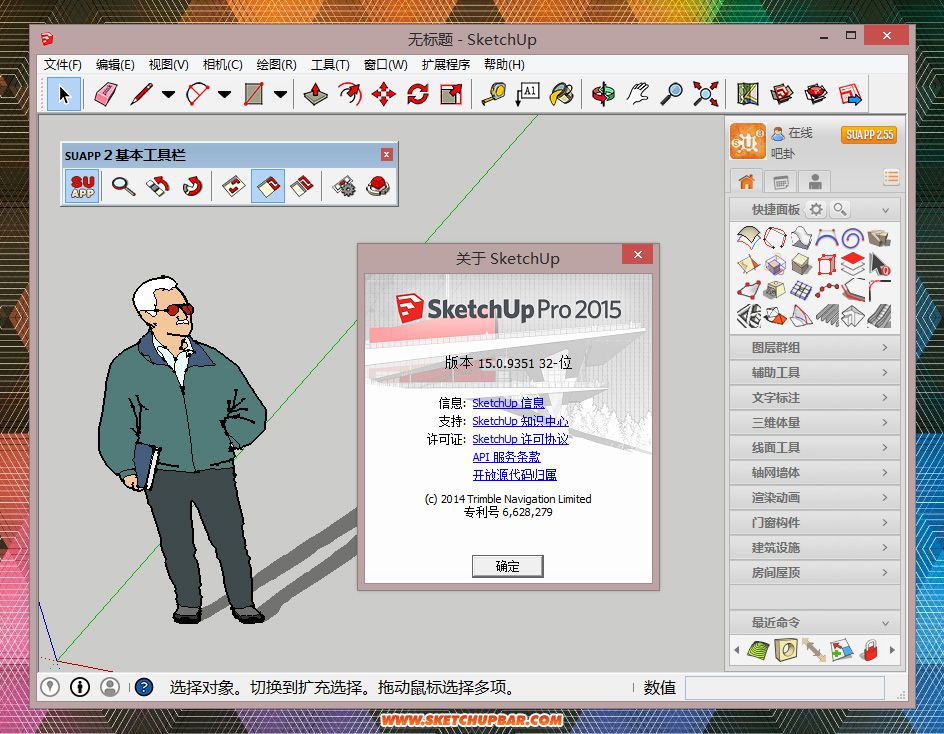Click the red padlock icon in recent commands

coord(869,650)
